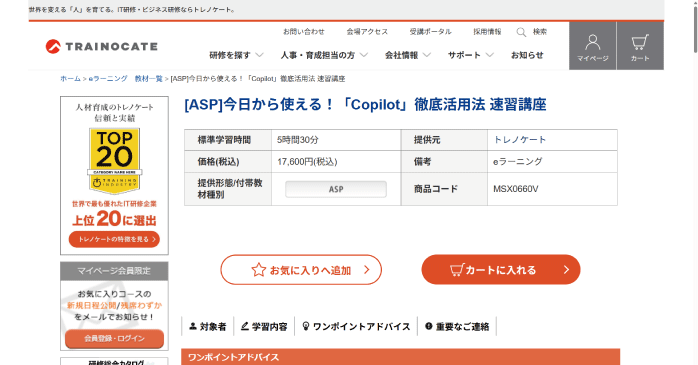
Task: Click 会場アクセス link
Action: [367, 32]
